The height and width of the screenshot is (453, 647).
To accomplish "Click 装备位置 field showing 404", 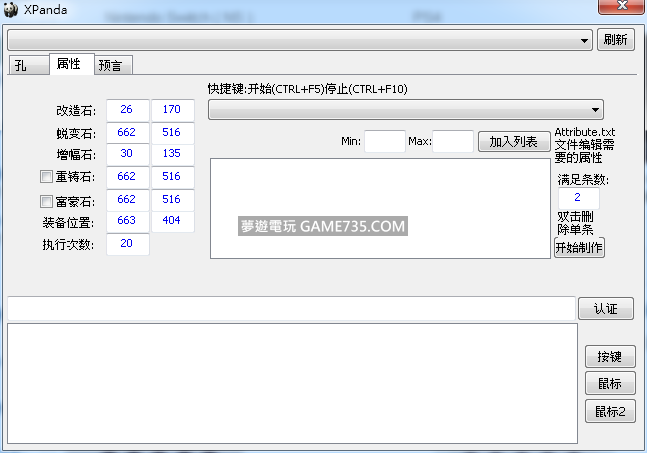I will click(172, 222).
